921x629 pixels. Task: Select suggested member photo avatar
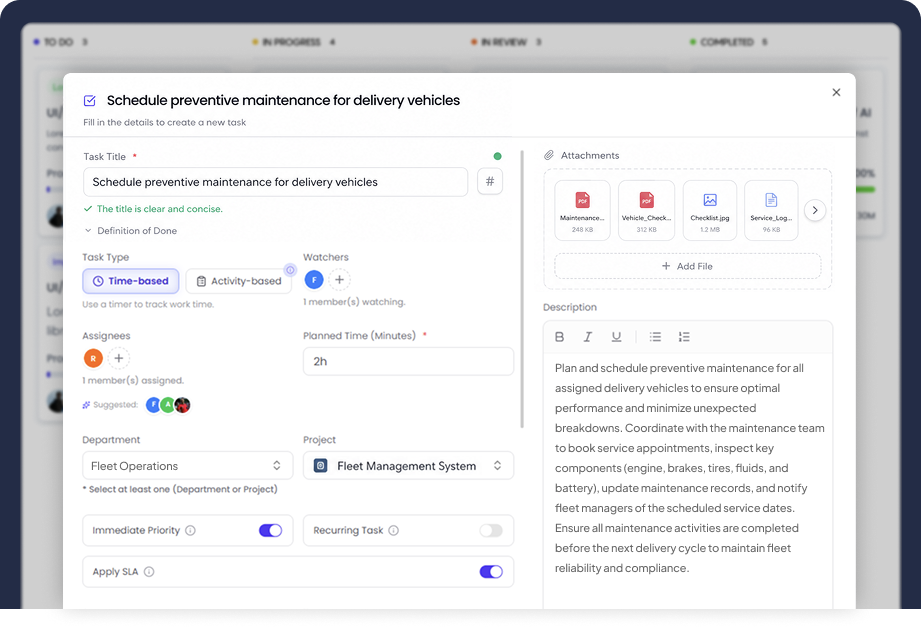(183, 405)
